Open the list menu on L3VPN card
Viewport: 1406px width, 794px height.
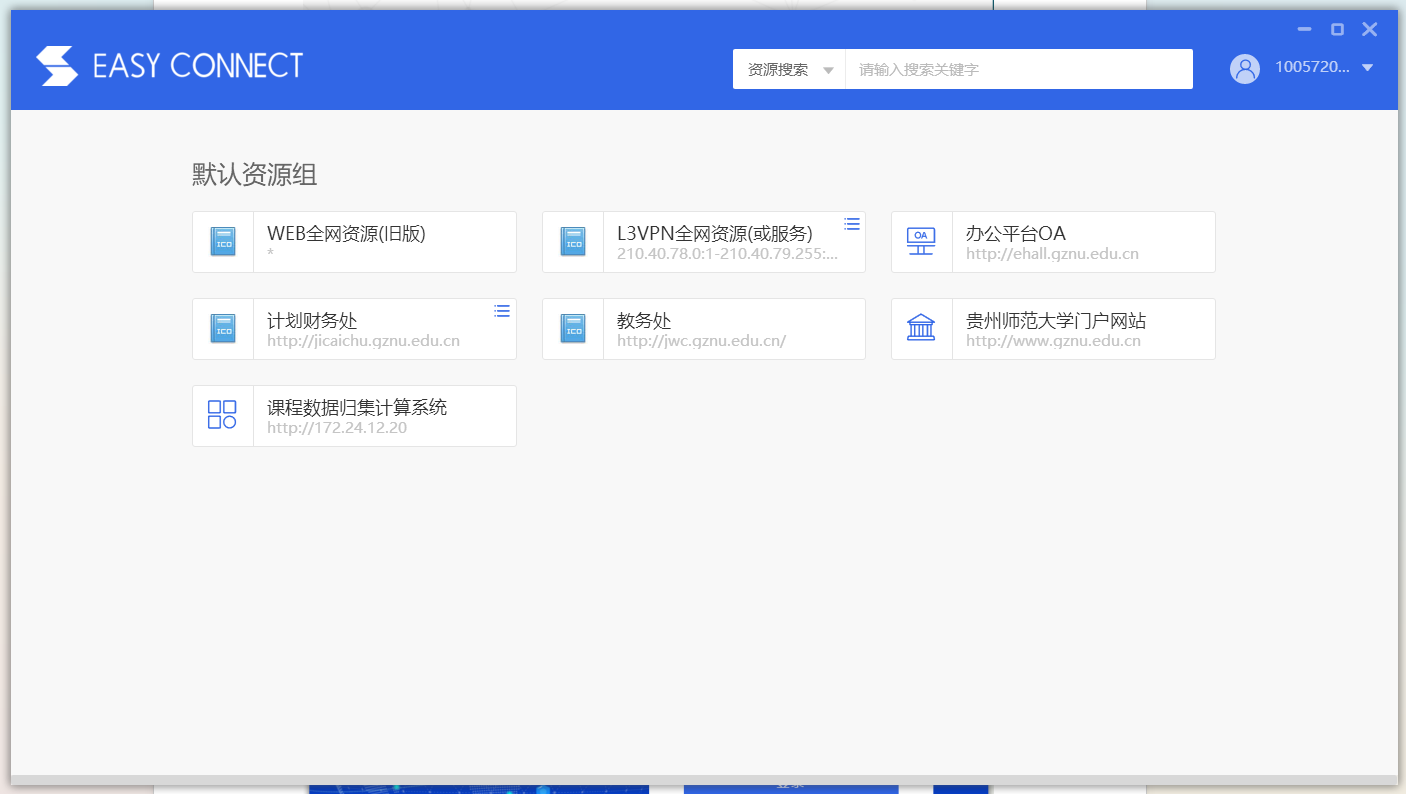tap(851, 224)
